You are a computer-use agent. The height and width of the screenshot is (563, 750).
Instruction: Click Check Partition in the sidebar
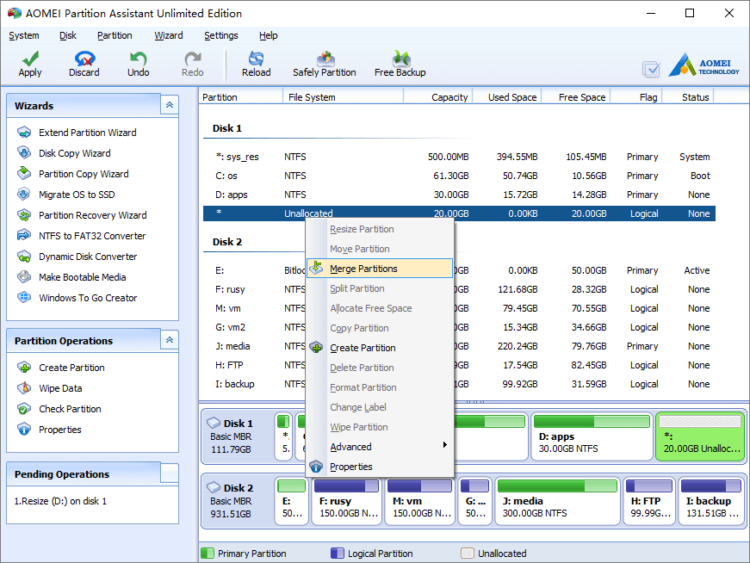[70, 409]
